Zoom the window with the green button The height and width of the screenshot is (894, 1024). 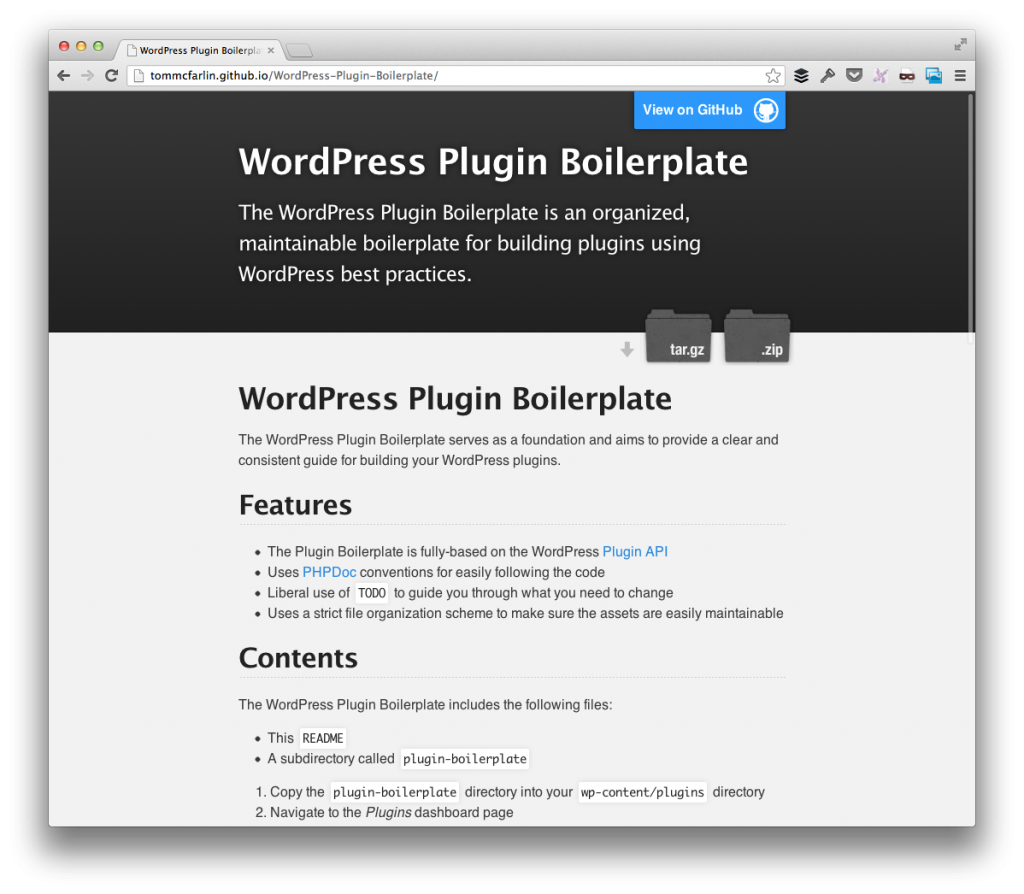coord(98,46)
